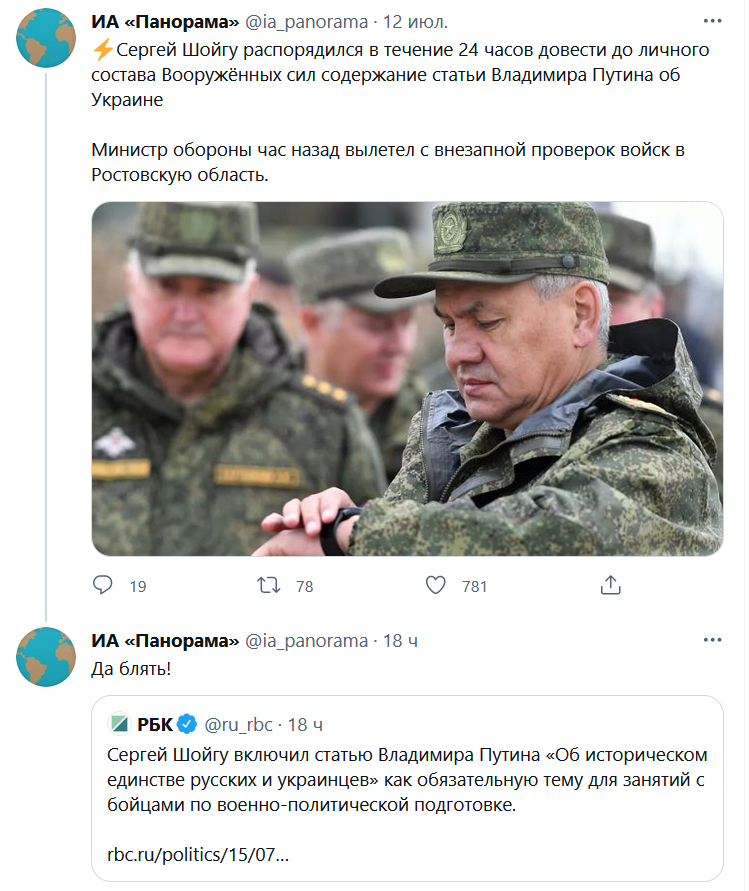
Task: Click the РБК logo in the quoted tweet
Action: point(118,723)
